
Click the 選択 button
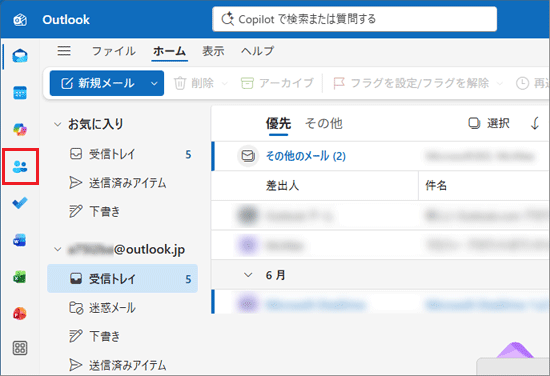point(489,123)
